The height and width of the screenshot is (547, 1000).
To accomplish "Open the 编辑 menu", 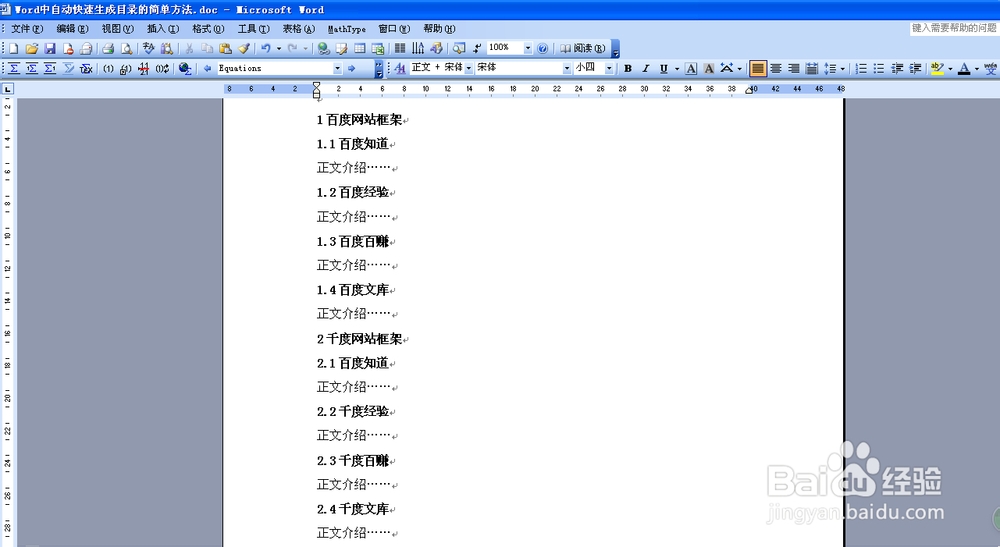I will (72, 29).
